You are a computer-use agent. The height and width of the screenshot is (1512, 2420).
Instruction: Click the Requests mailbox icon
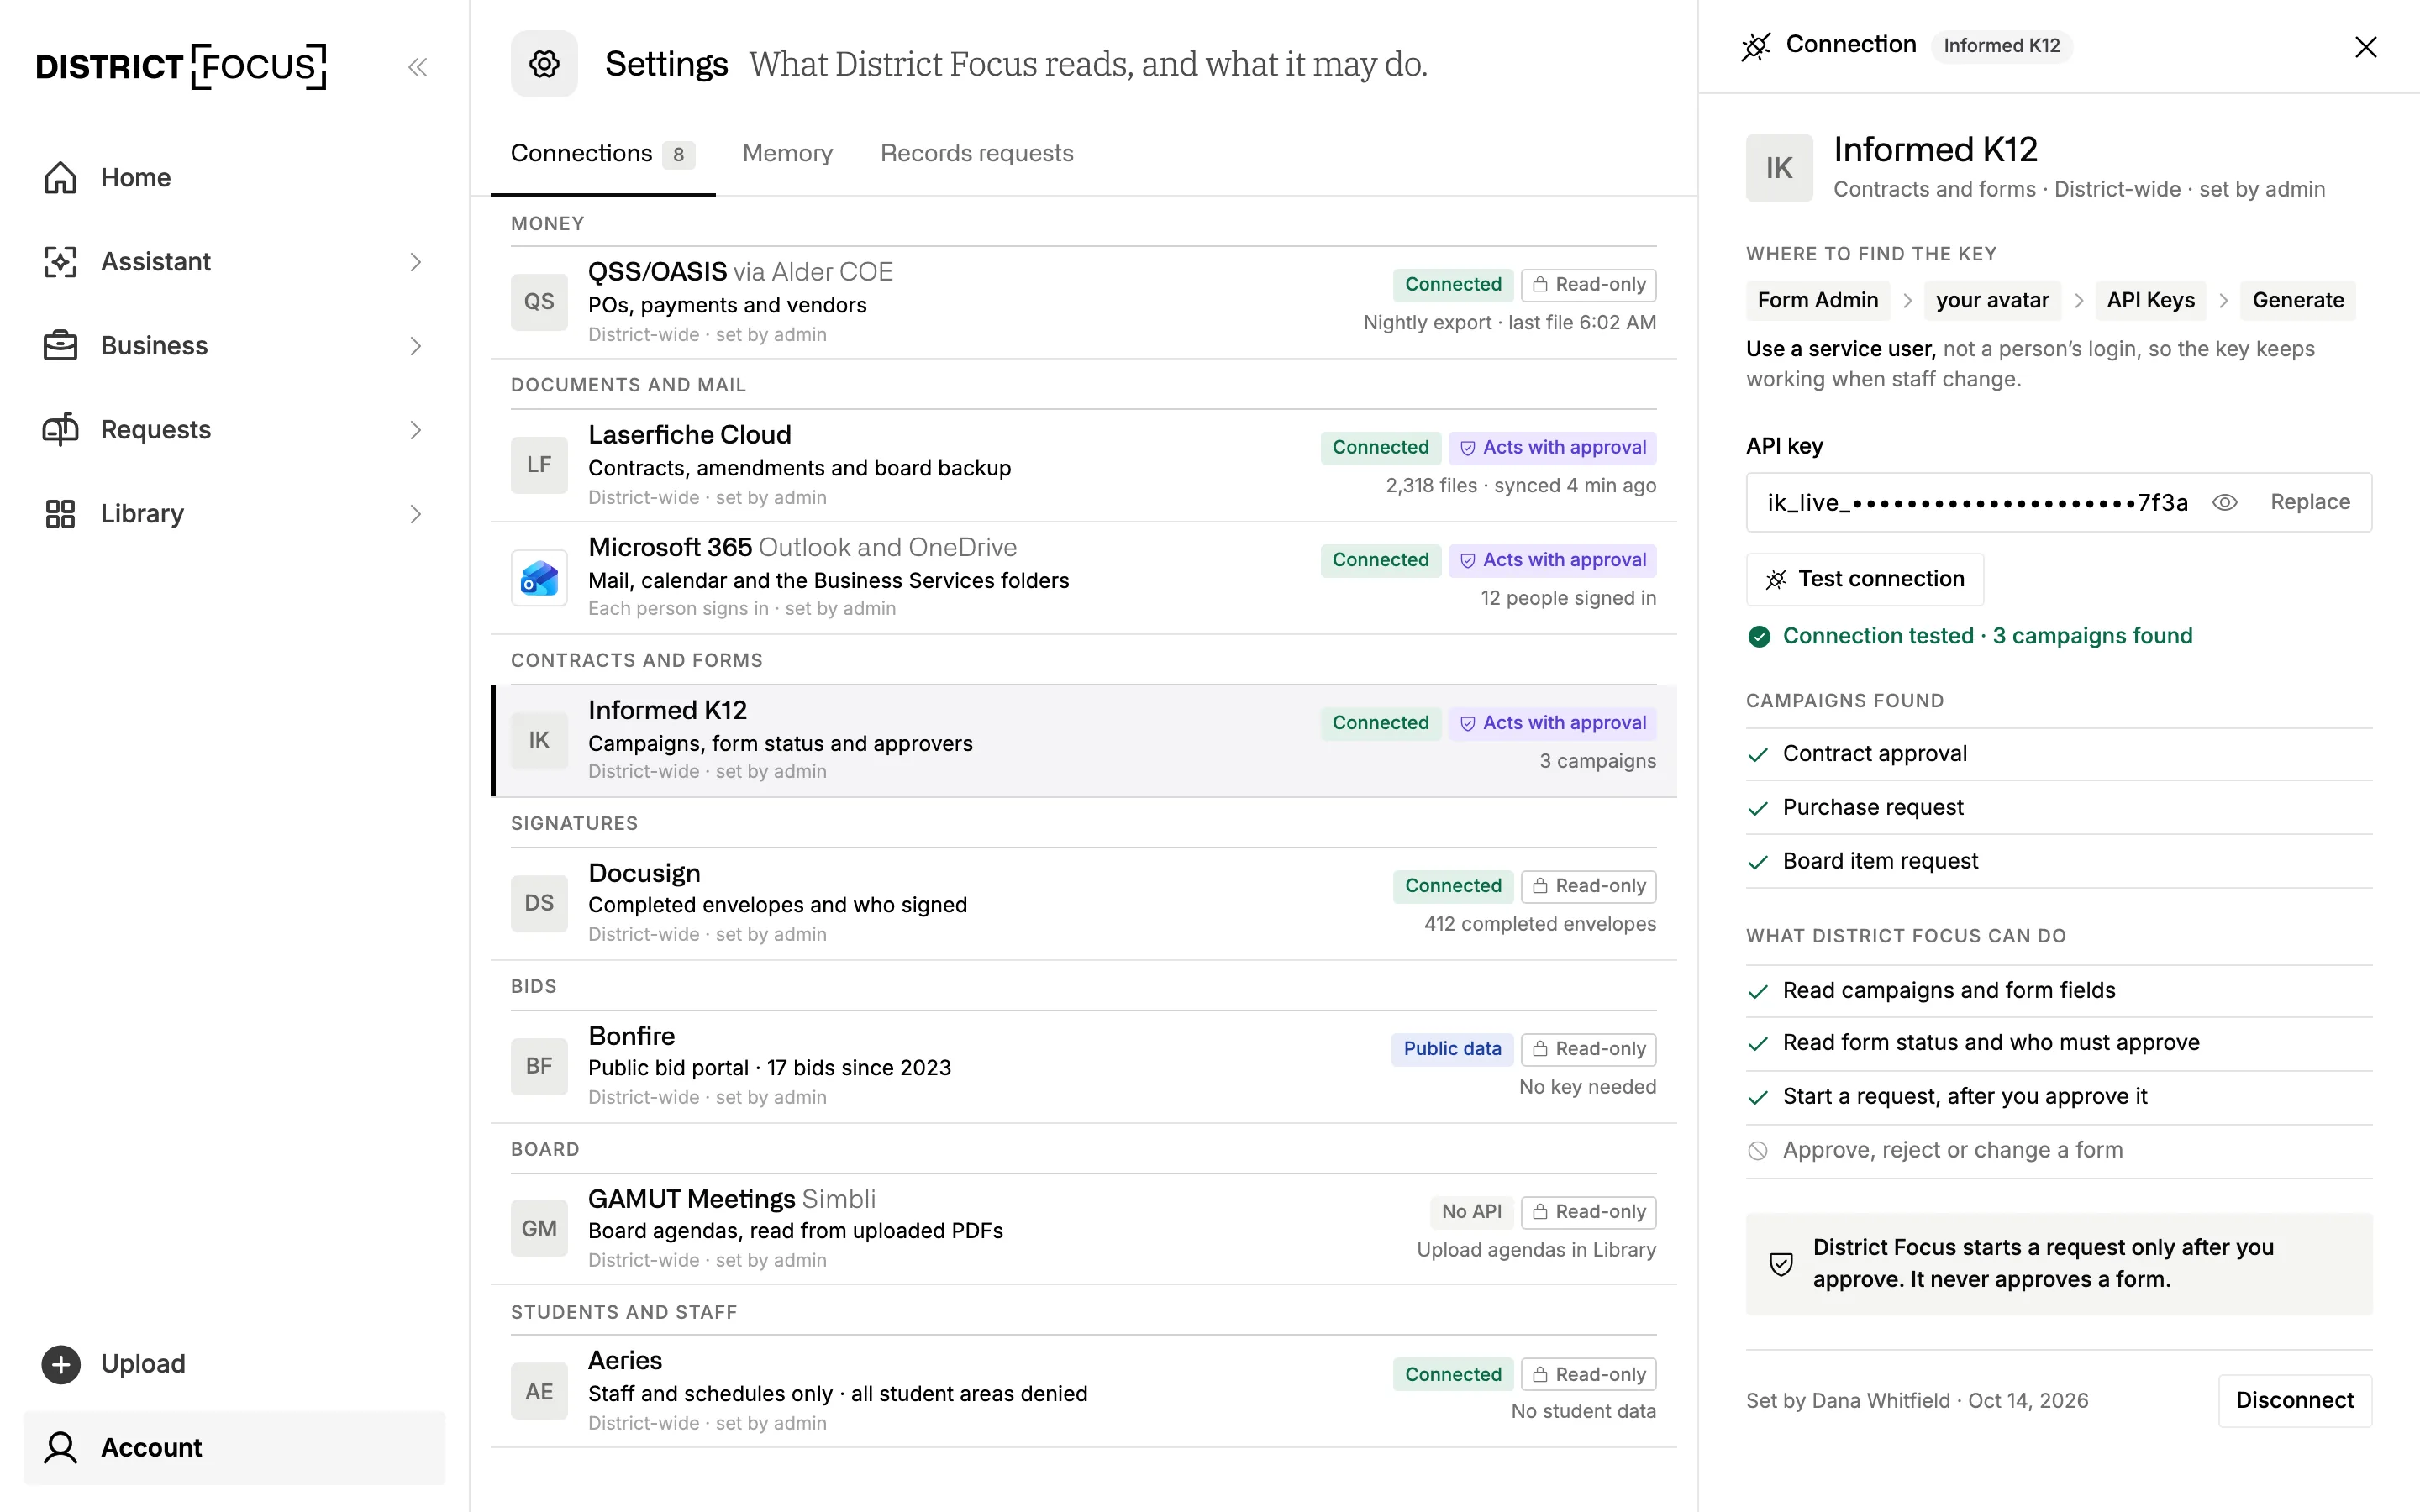pyautogui.click(x=60, y=429)
